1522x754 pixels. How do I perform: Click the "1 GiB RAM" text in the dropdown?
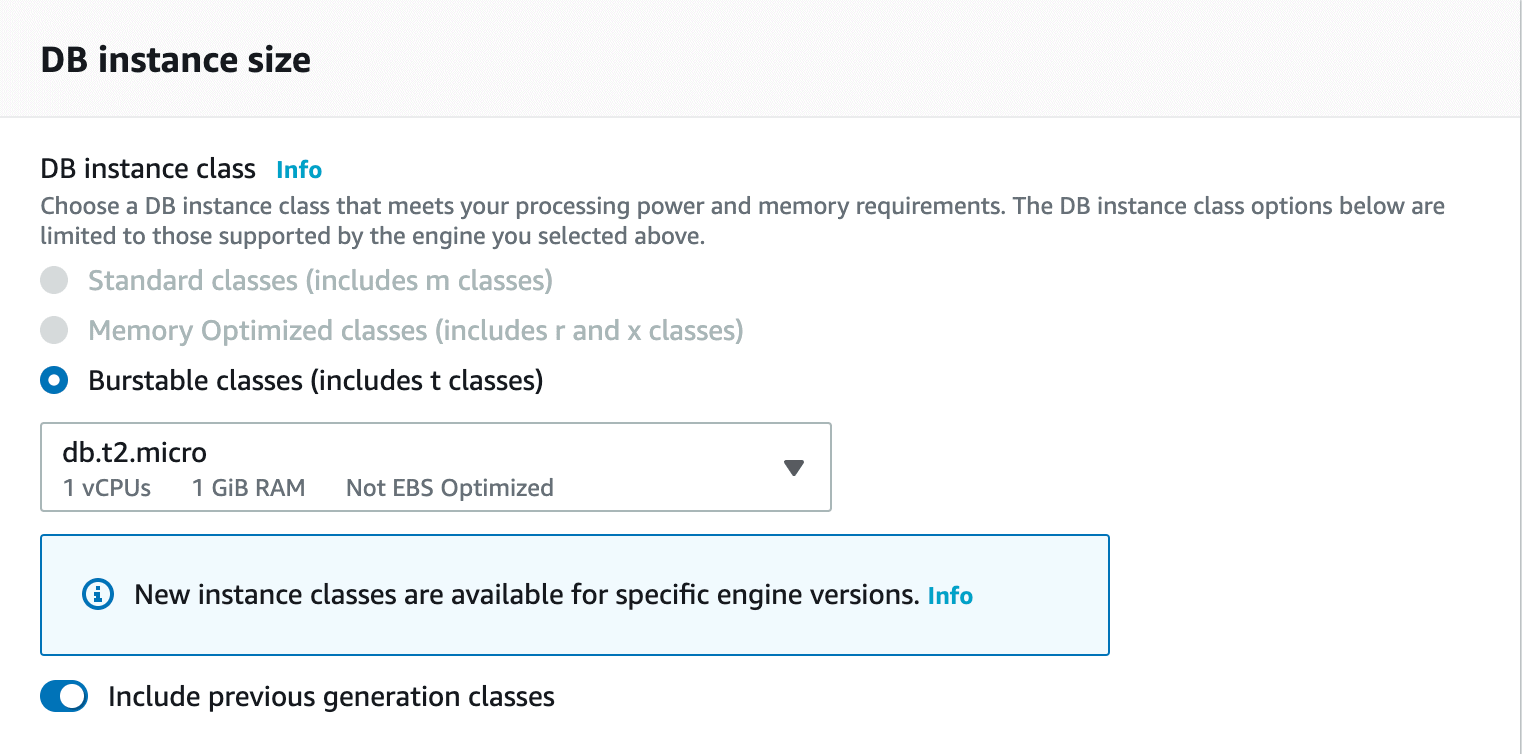tap(249, 488)
